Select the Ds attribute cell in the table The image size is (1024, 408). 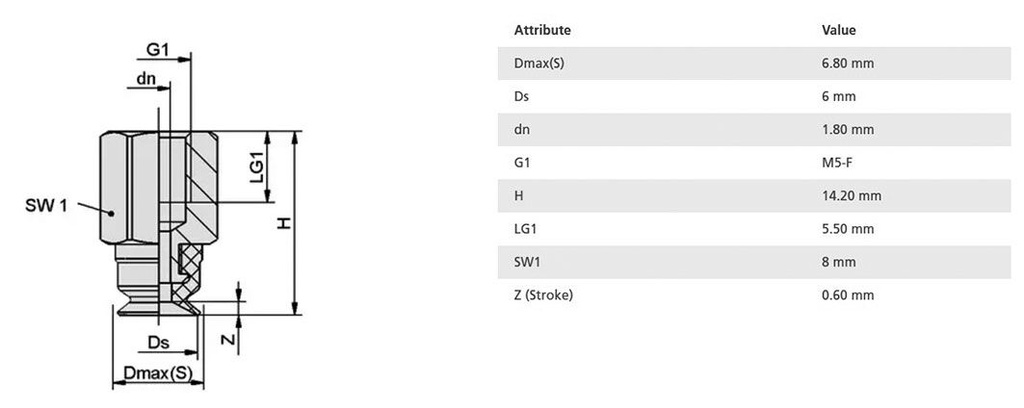coord(522,96)
